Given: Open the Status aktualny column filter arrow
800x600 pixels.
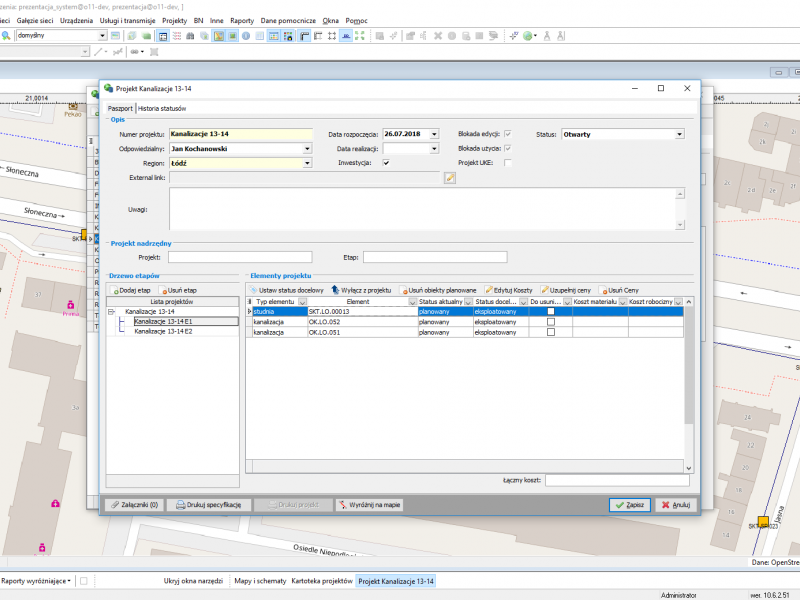Looking at the screenshot, I should click(x=468, y=302).
